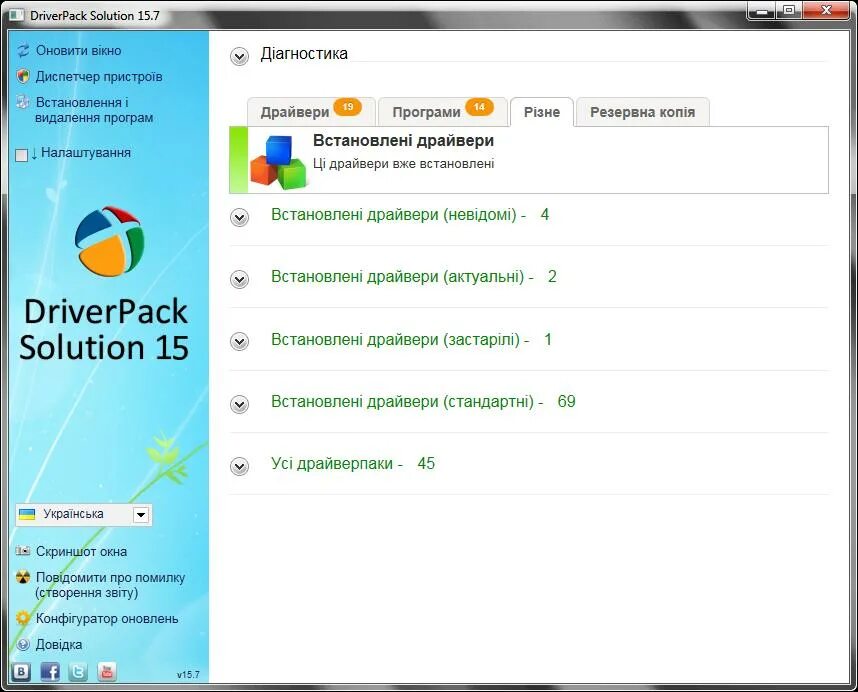Expand outdated drivers (застарілі) arrow
The height and width of the screenshot is (692, 858).
click(x=239, y=341)
